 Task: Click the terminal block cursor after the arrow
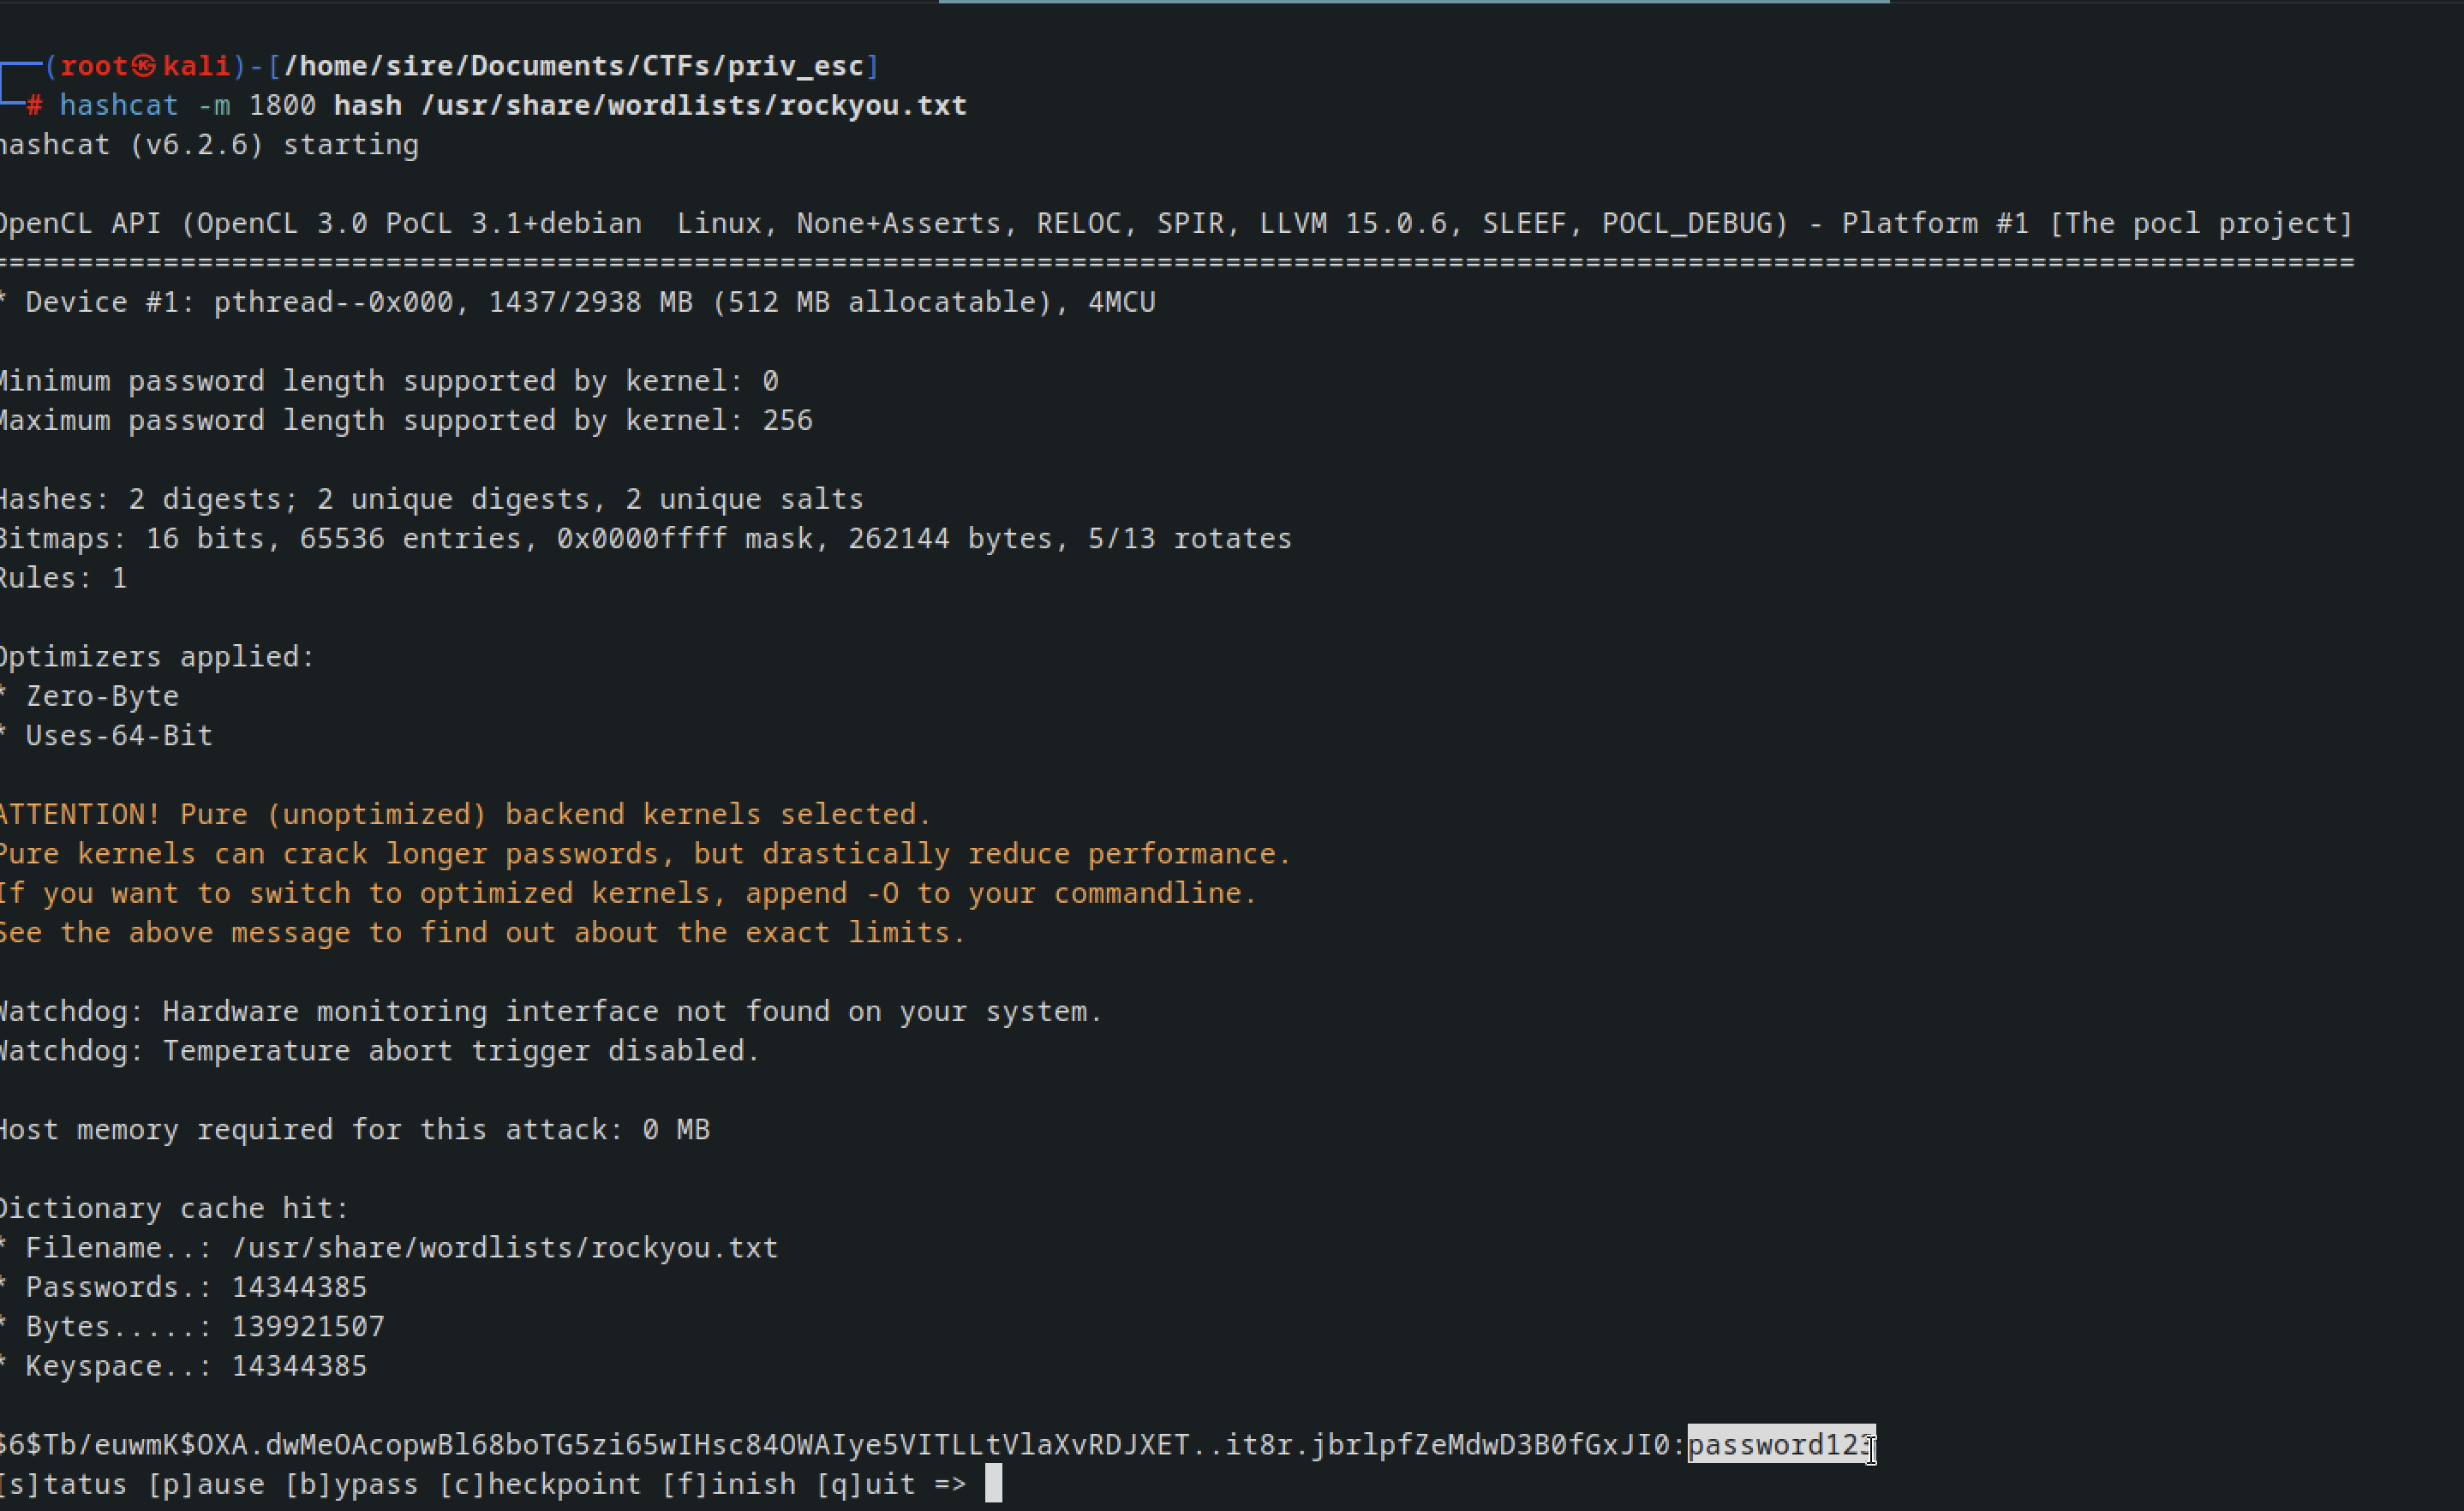click(x=993, y=1484)
